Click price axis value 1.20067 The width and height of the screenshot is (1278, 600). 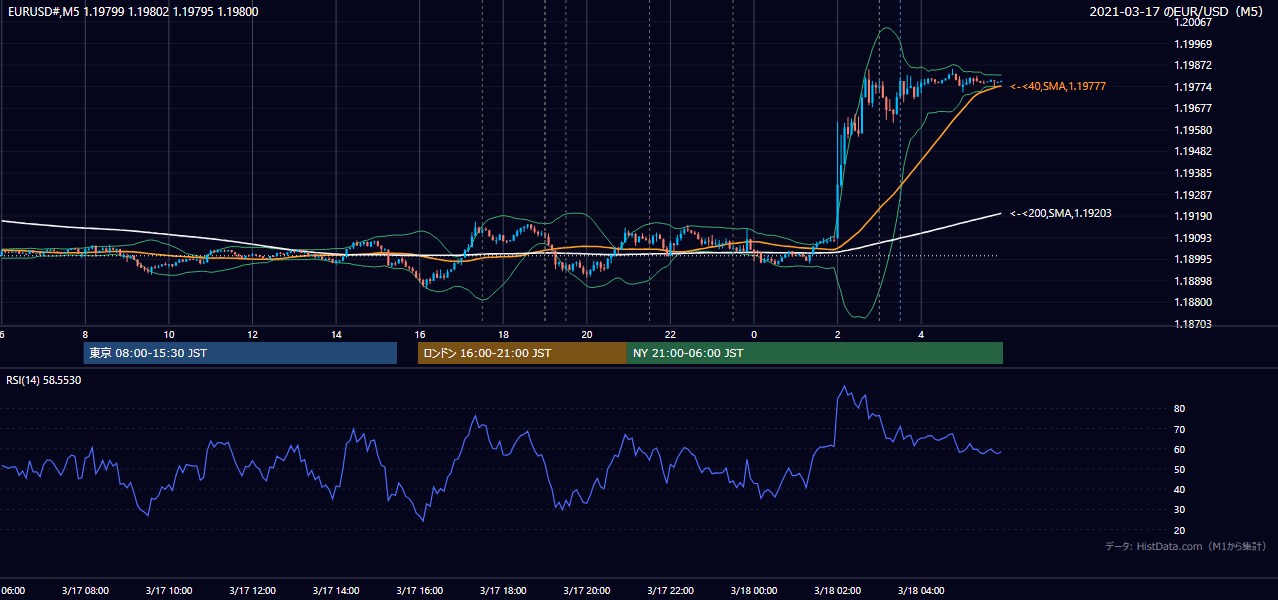point(1193,22)
